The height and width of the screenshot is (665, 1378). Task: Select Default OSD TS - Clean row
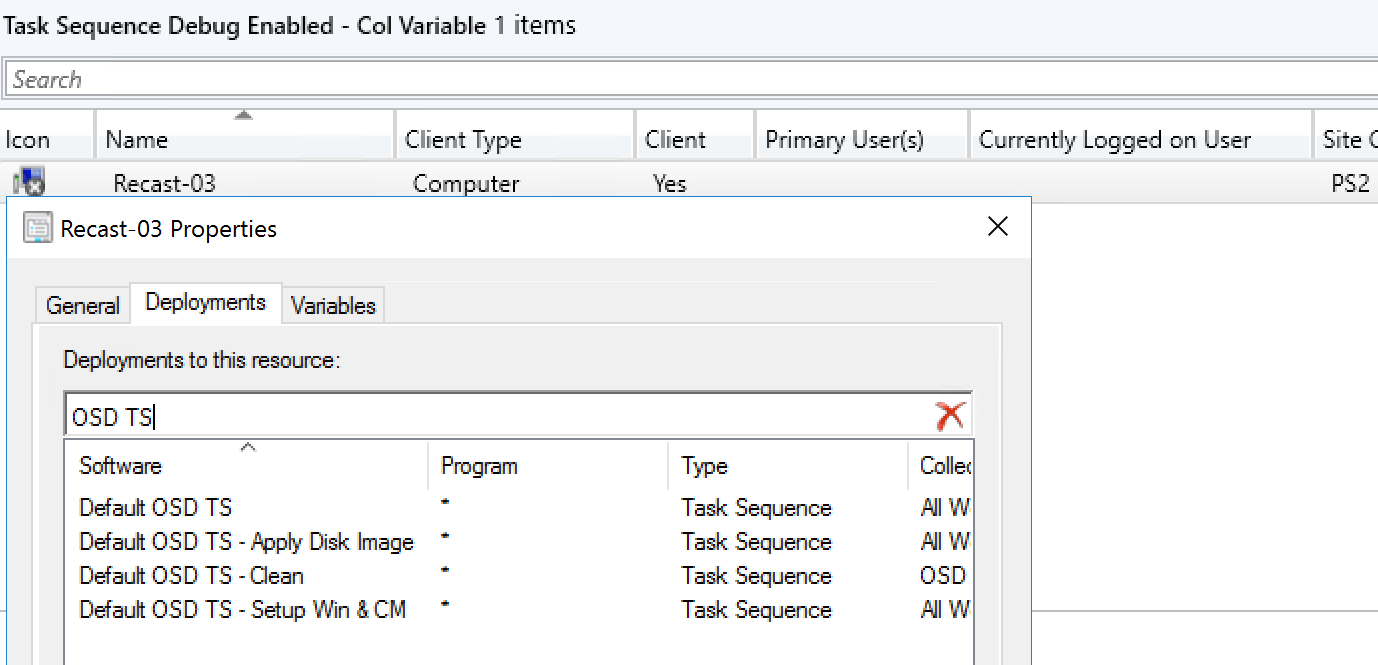point(191,576)
